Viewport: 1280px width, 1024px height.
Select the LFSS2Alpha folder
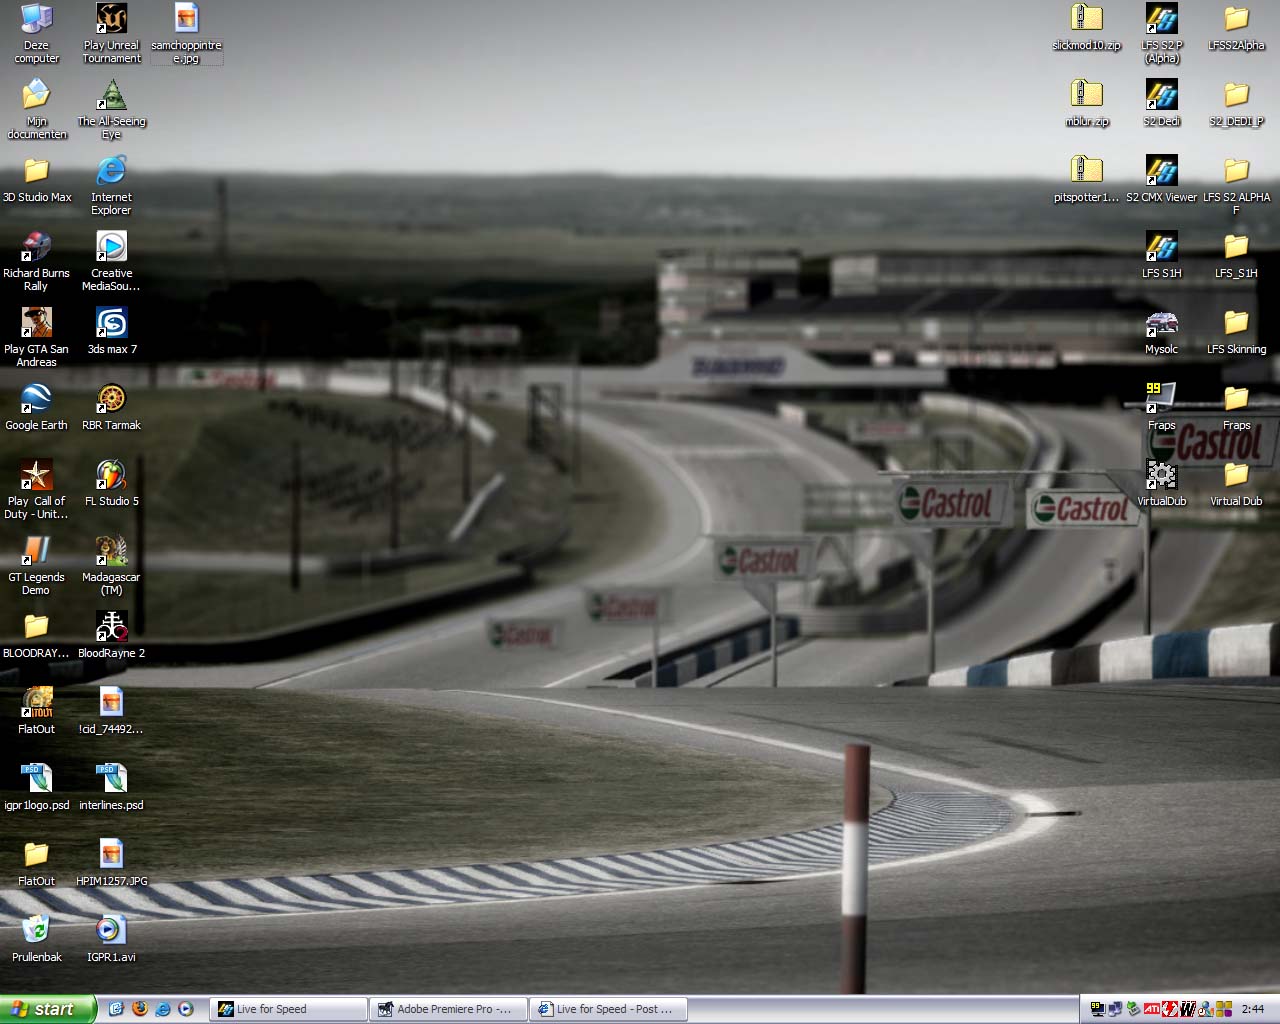coord(1236,27)
